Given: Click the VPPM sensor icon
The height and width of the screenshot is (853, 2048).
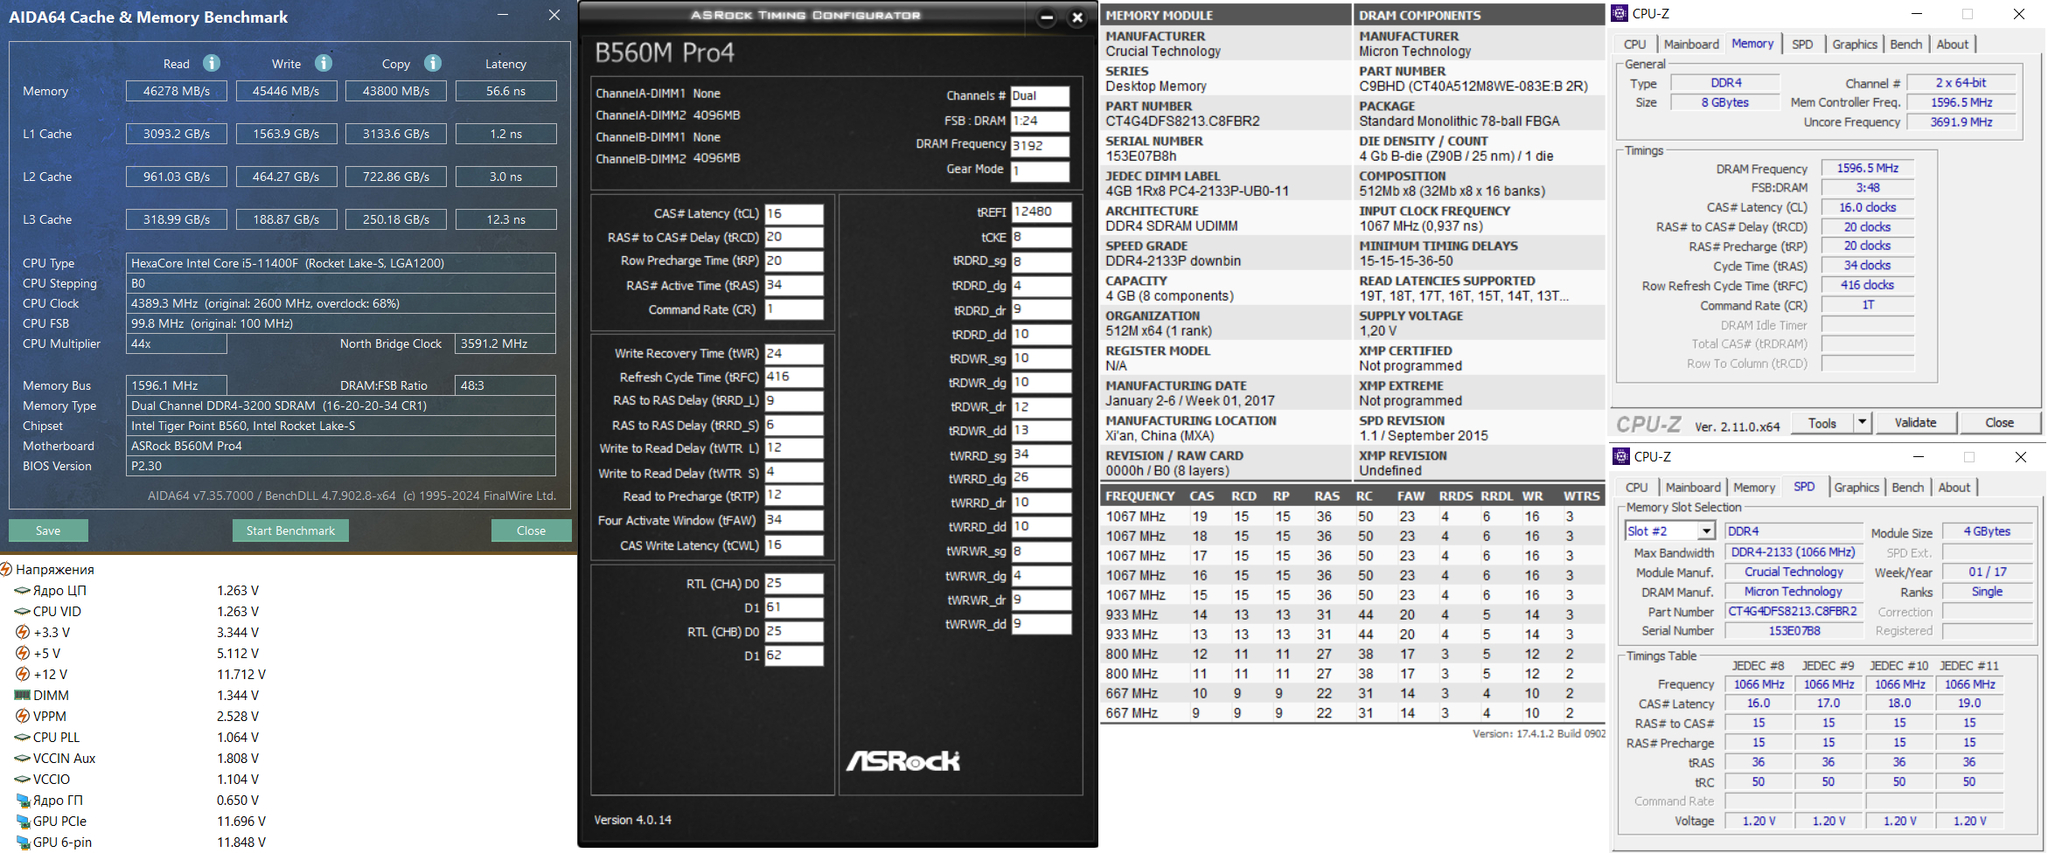Looking at the screenshot, I should point(22,716).
